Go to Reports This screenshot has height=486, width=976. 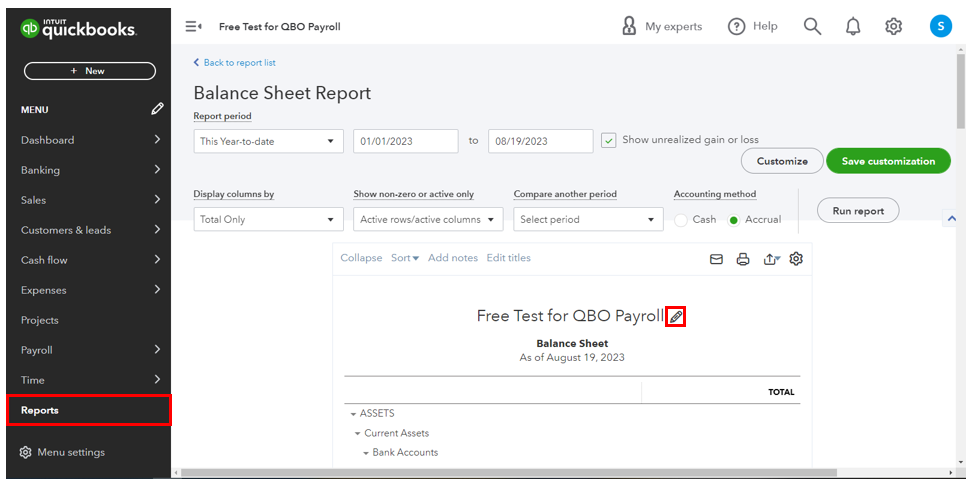88,410
